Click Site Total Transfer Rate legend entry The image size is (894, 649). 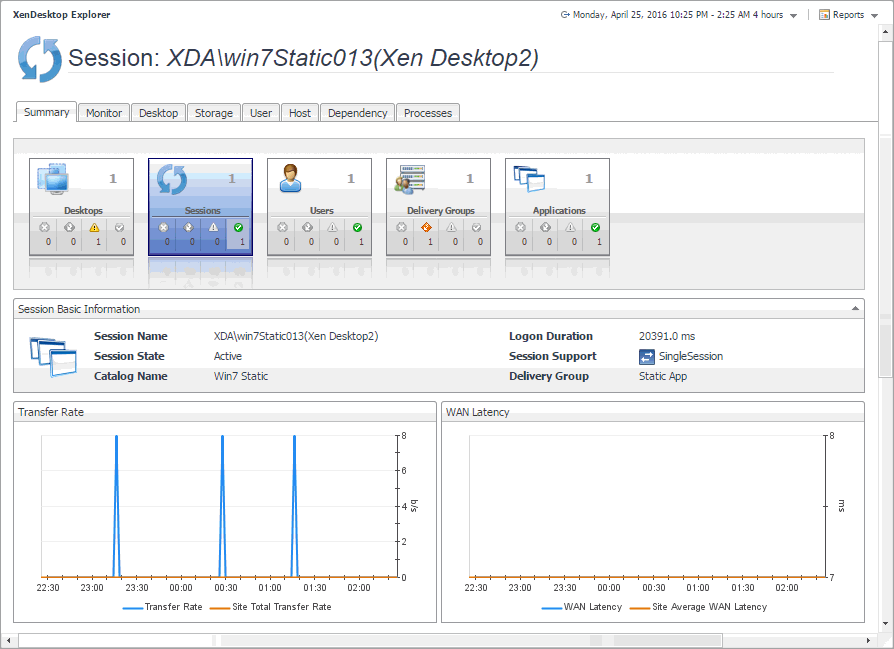tap(271, 607)
